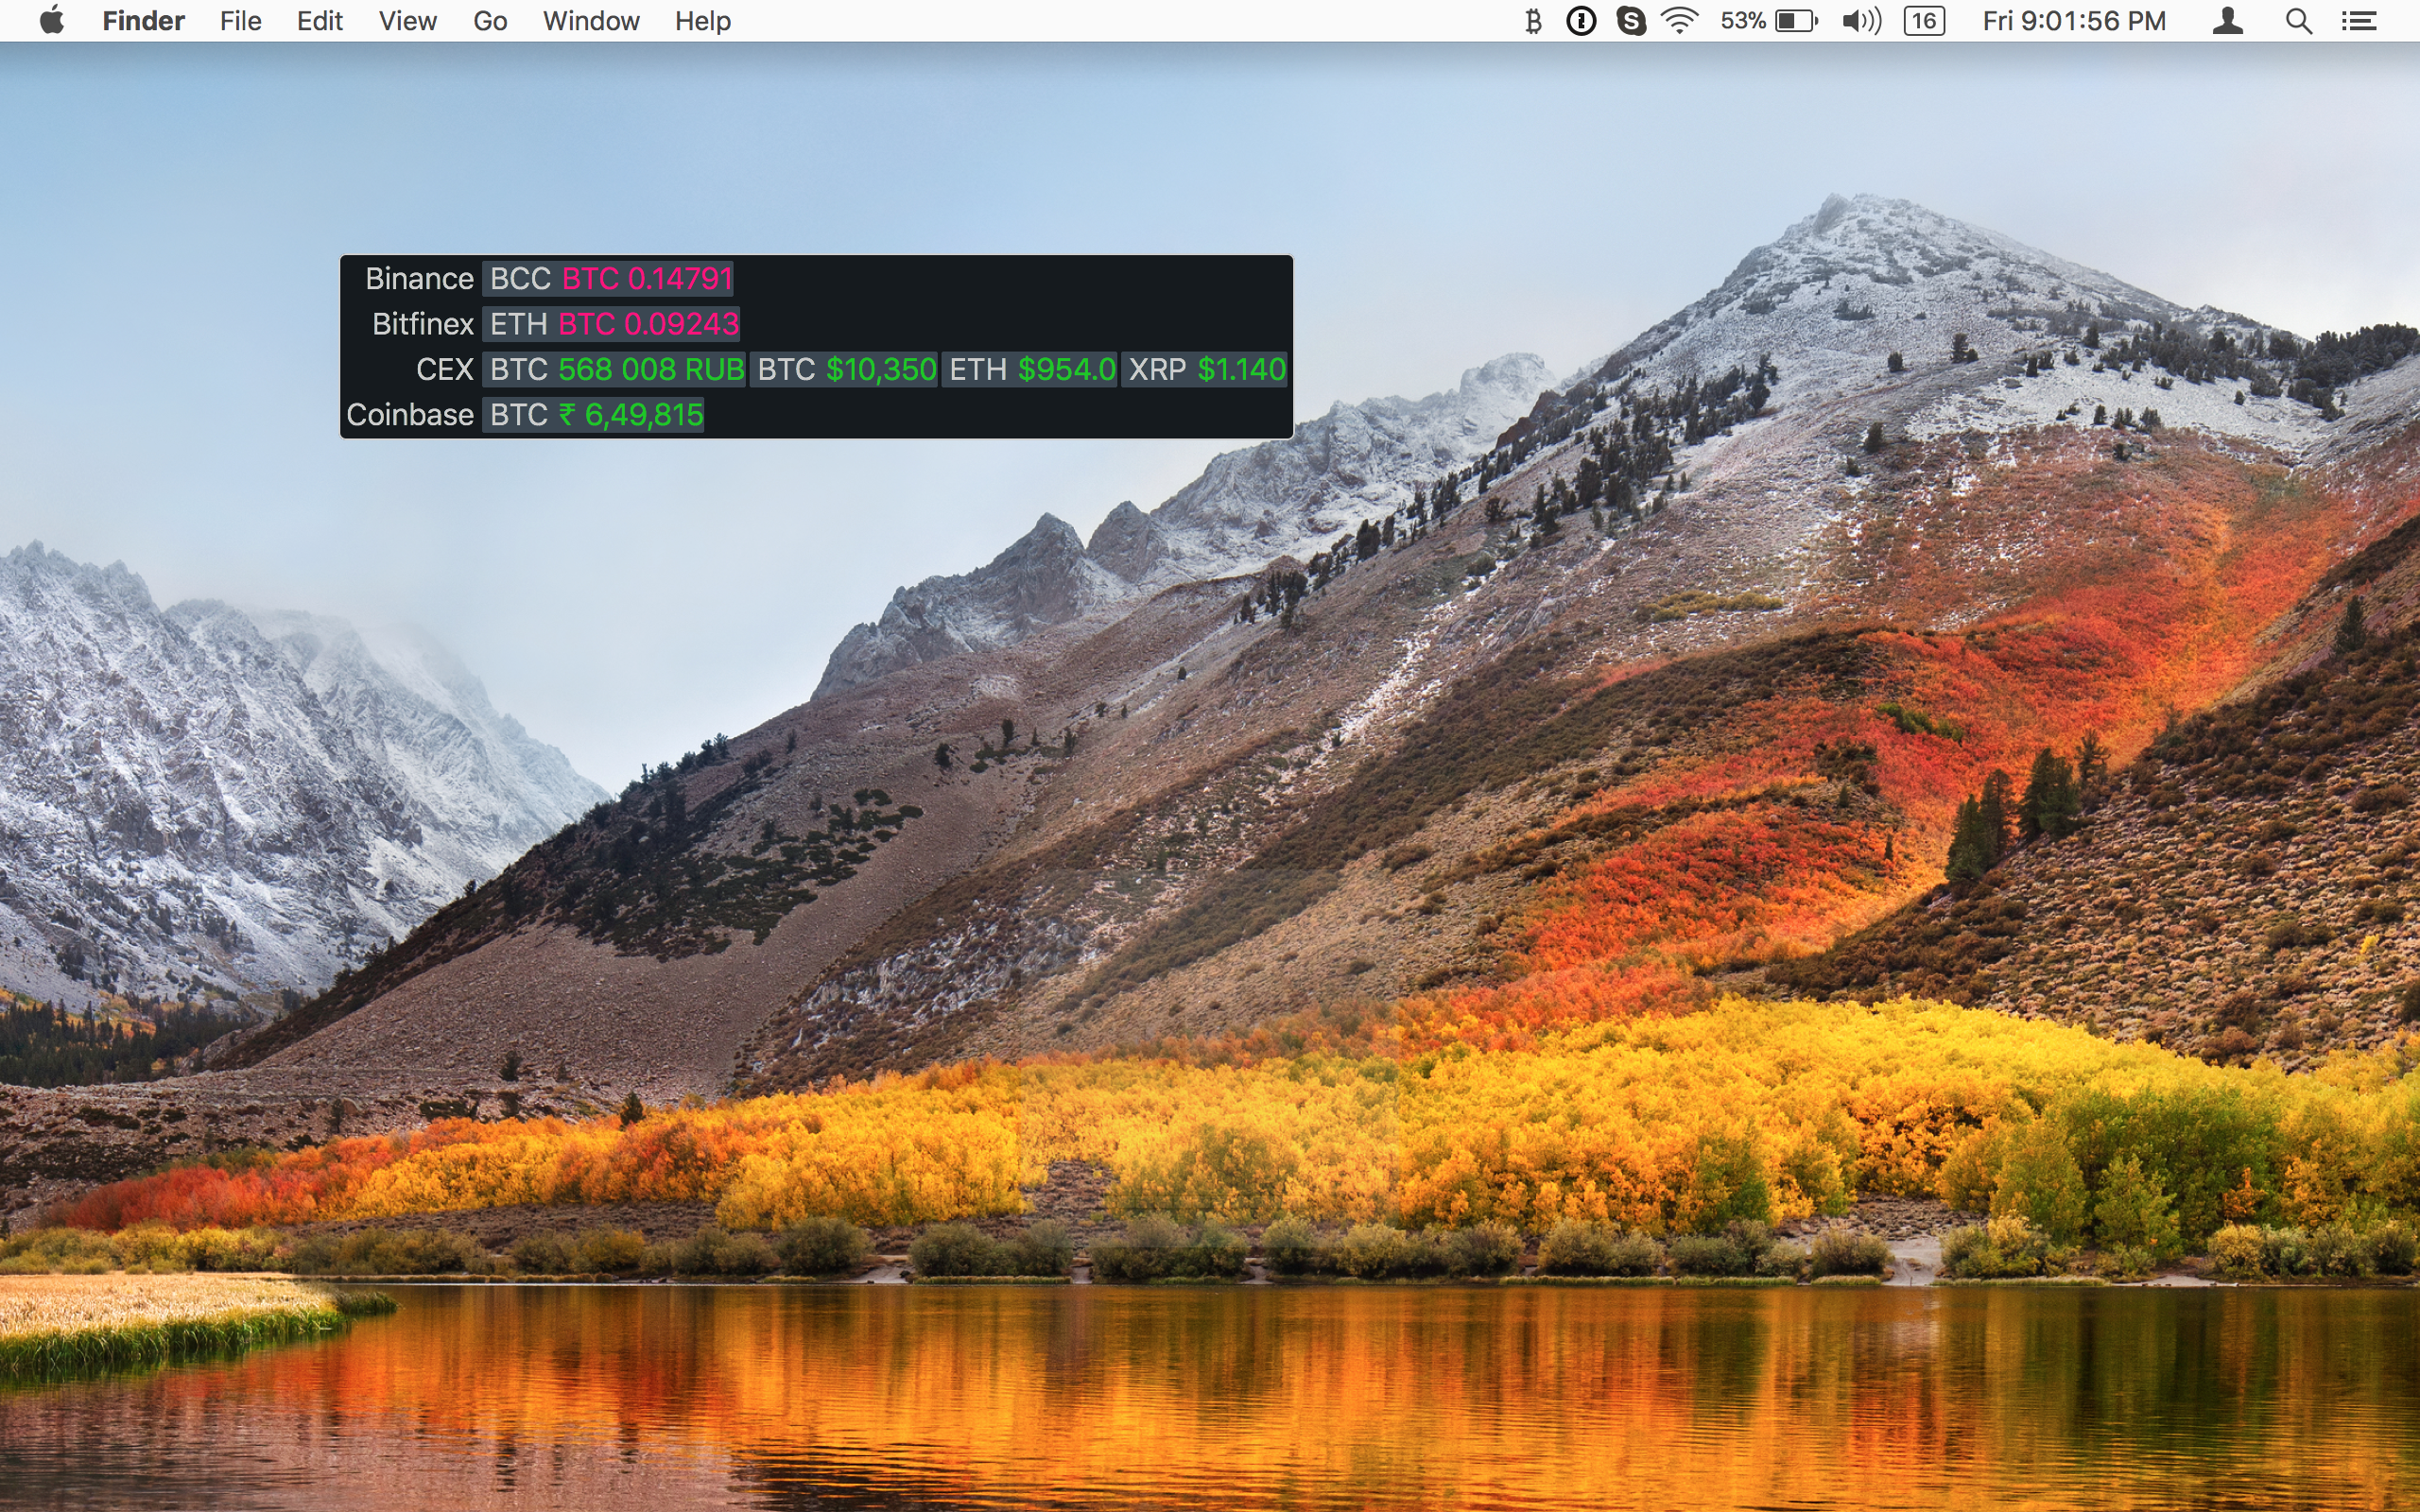Click the clock showing Fri 9:01:56 PM
The image size is (2420, 1512).
pyautogui.click(x=2074, y=21)
